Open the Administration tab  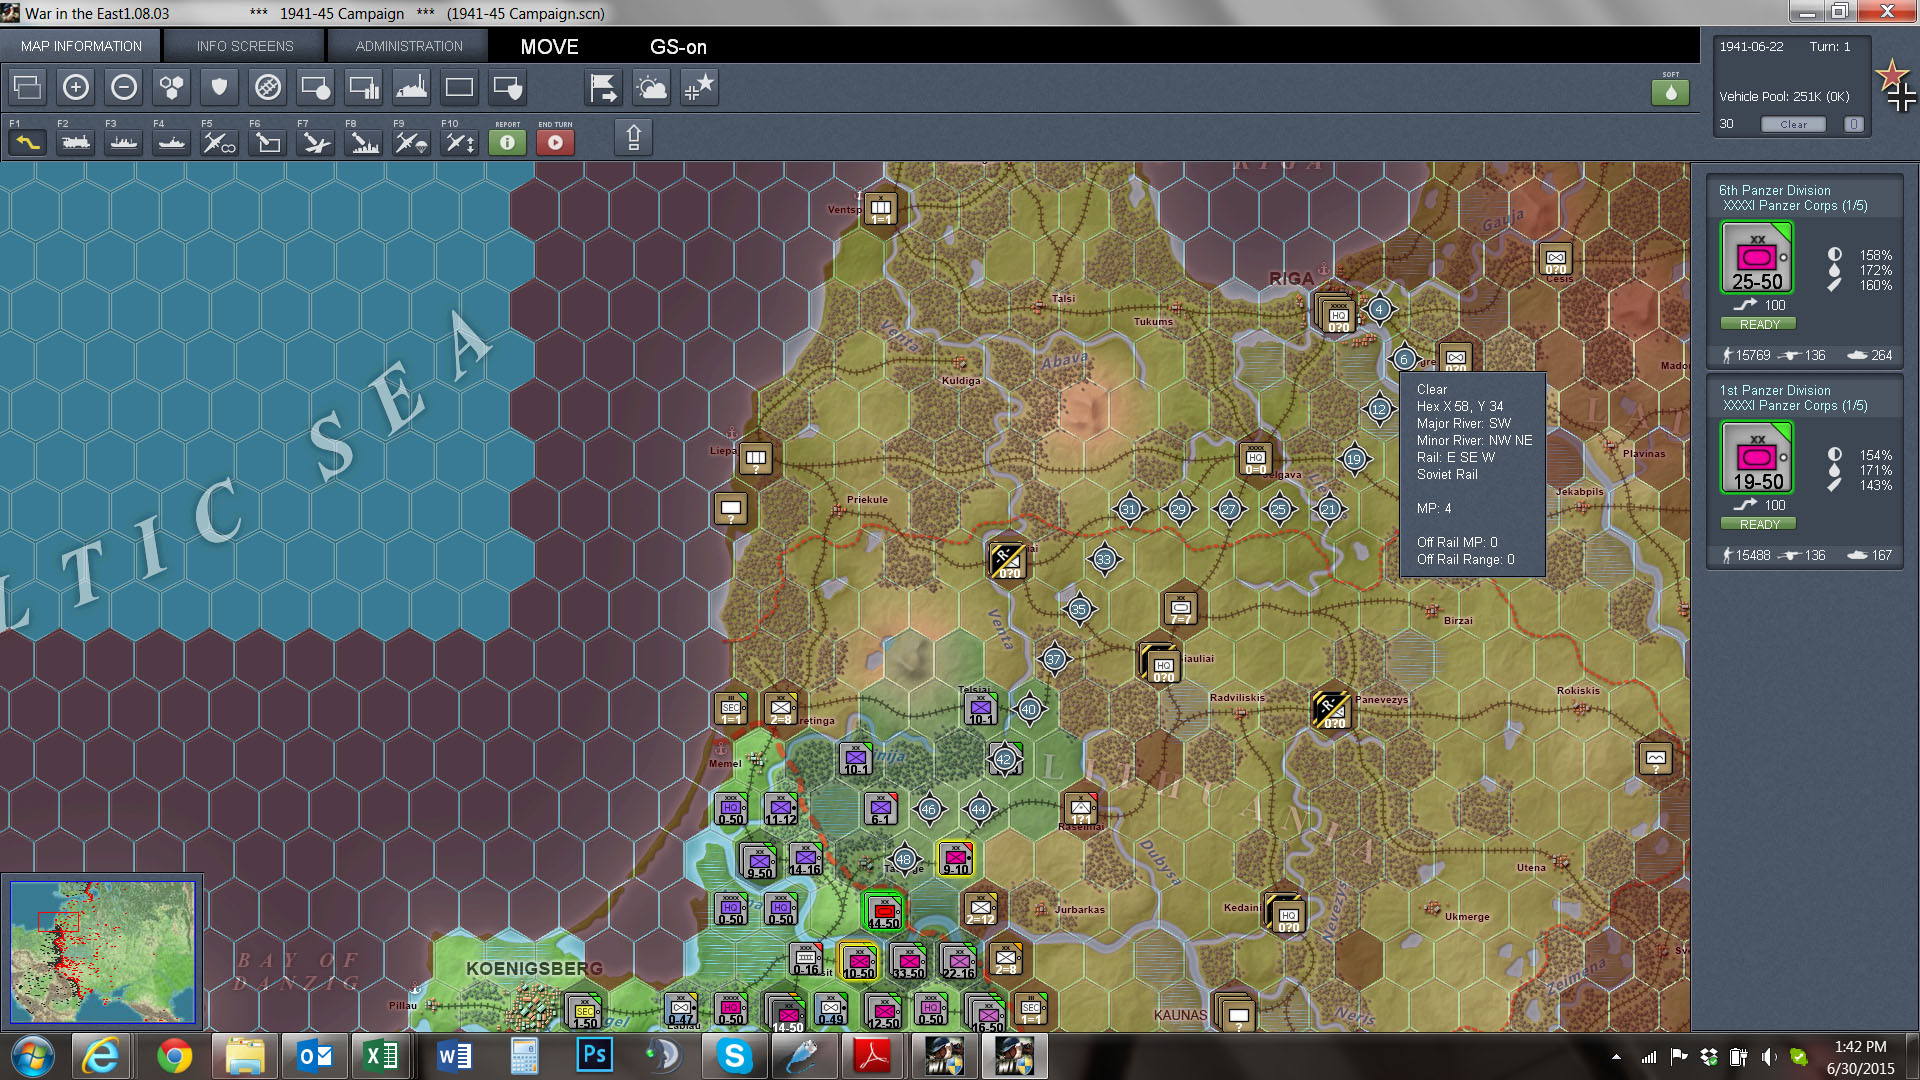409,46
